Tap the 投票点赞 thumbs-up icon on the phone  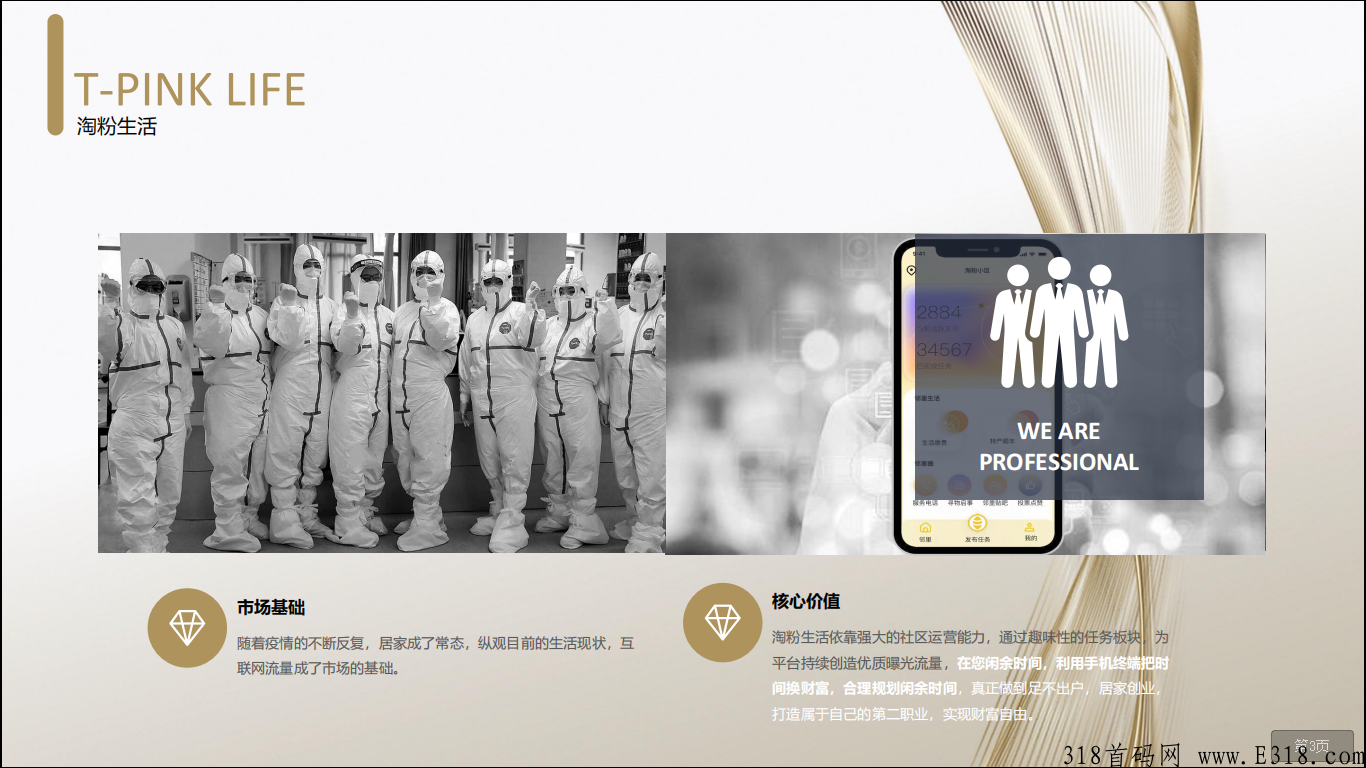[1030, 485]
